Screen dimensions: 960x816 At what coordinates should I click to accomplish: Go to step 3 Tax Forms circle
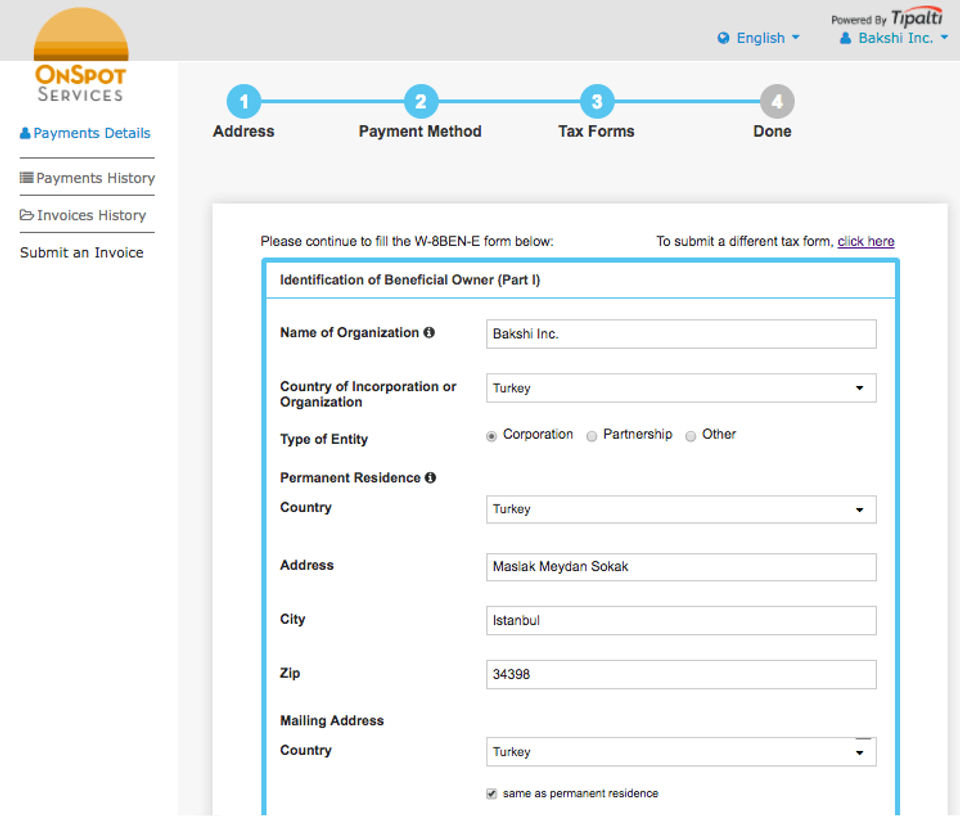coord(597,101)
